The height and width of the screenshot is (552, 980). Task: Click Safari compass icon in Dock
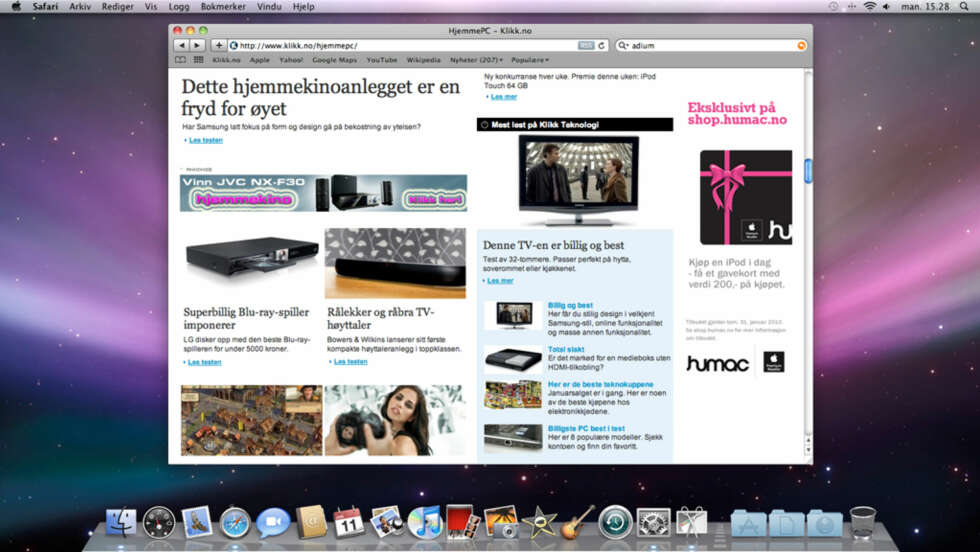pos(235,523)
